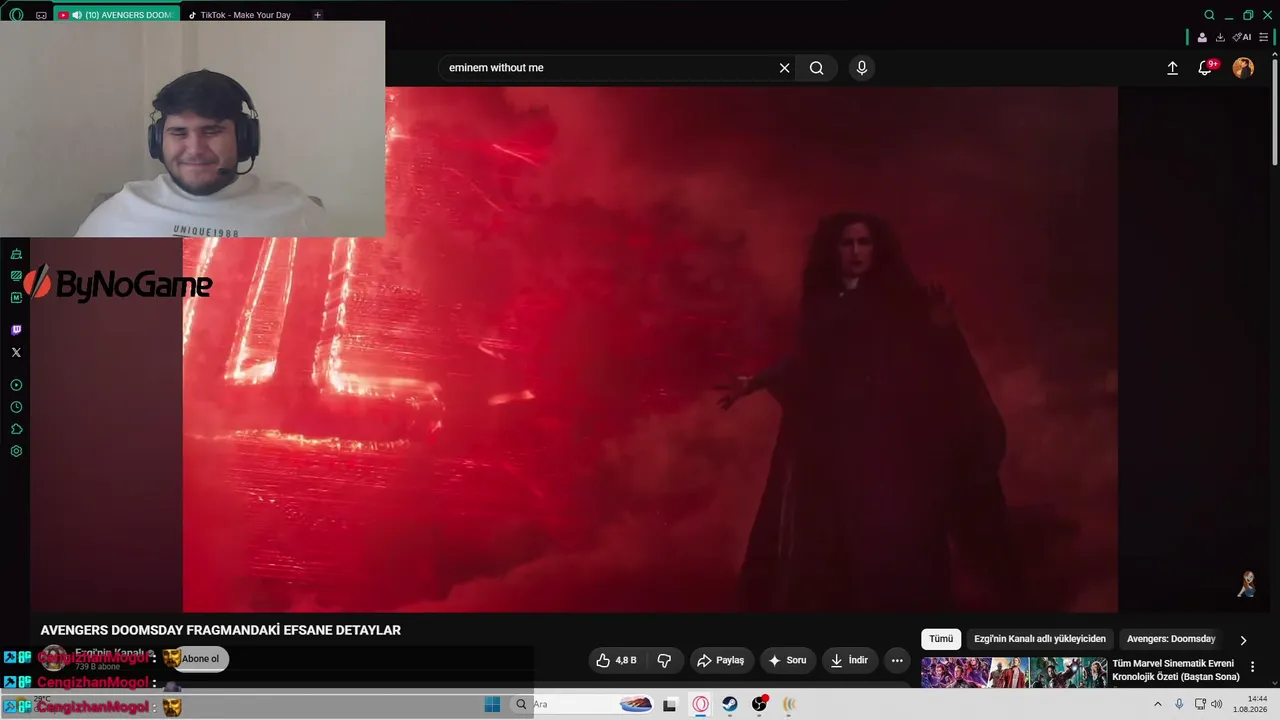Open browser settings gear in sidebar
Screen dimensions: 1280x720
pyautogui.click(x=16, y=451)
